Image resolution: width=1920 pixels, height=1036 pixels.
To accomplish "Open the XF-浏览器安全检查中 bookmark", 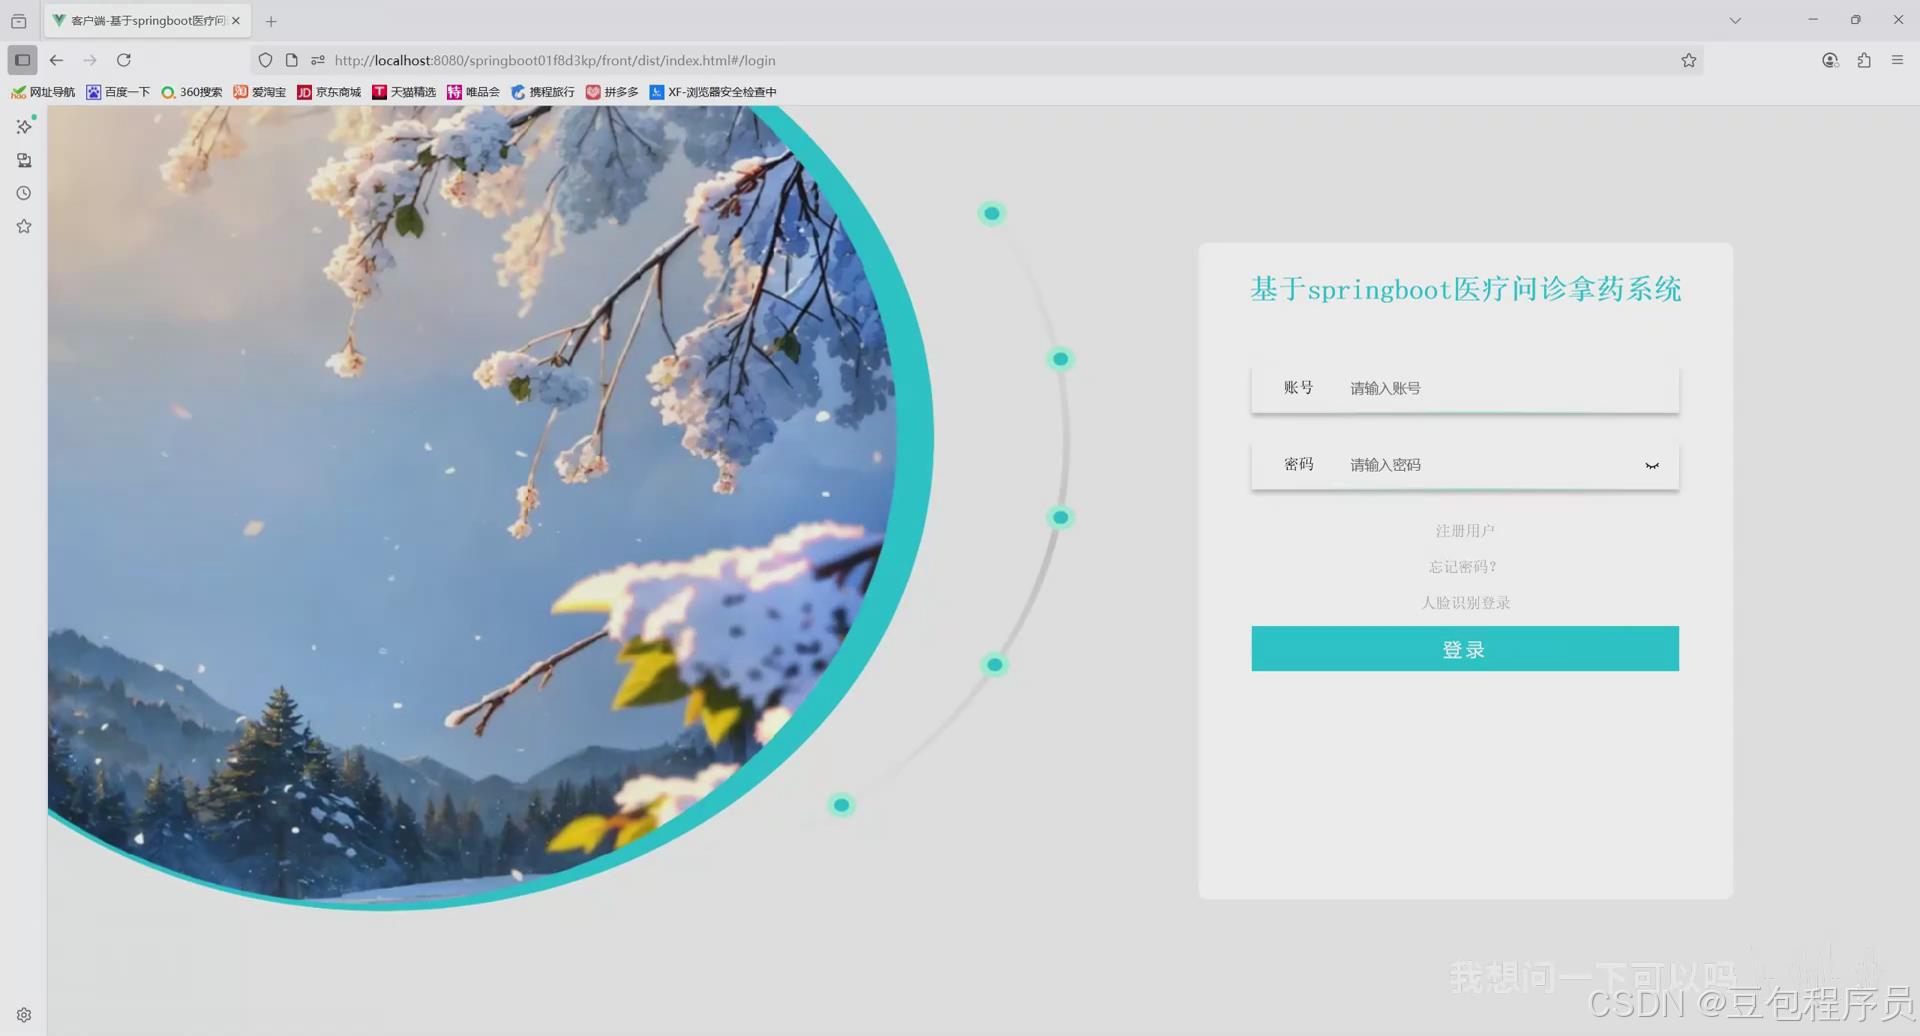I will [x=713, y=92].
